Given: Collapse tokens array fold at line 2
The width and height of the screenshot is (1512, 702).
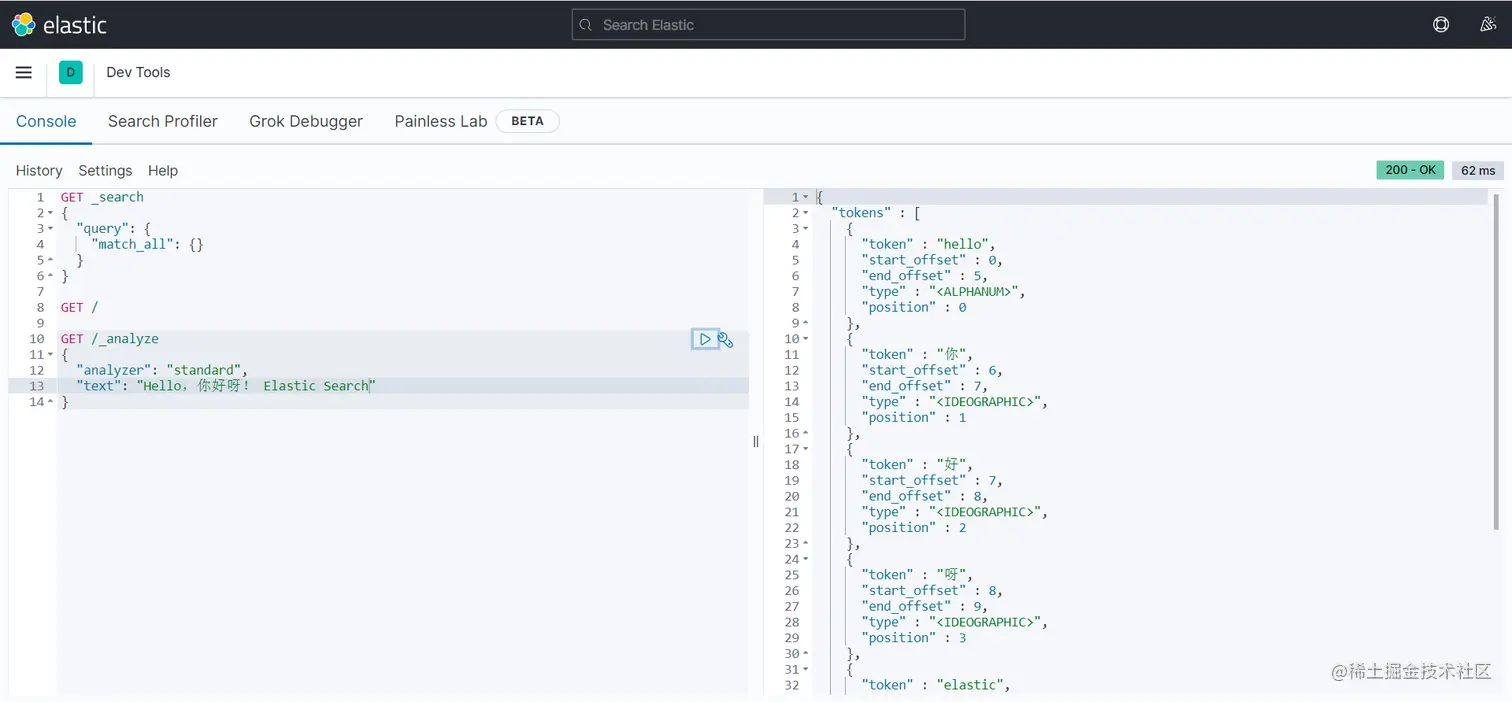Looking at the screenshot, I should 806,213.
